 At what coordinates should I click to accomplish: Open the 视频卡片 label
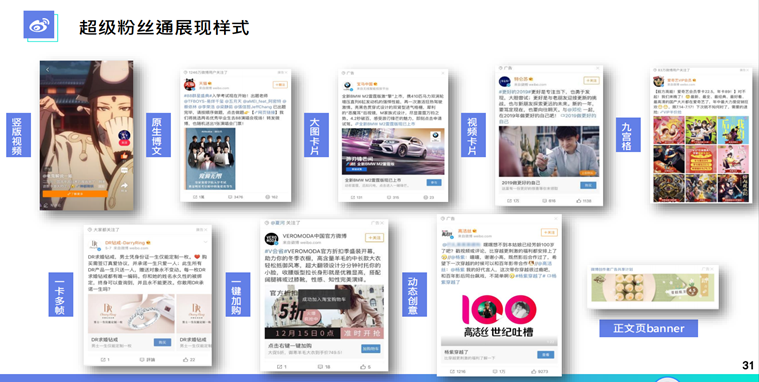click(473, 135)
